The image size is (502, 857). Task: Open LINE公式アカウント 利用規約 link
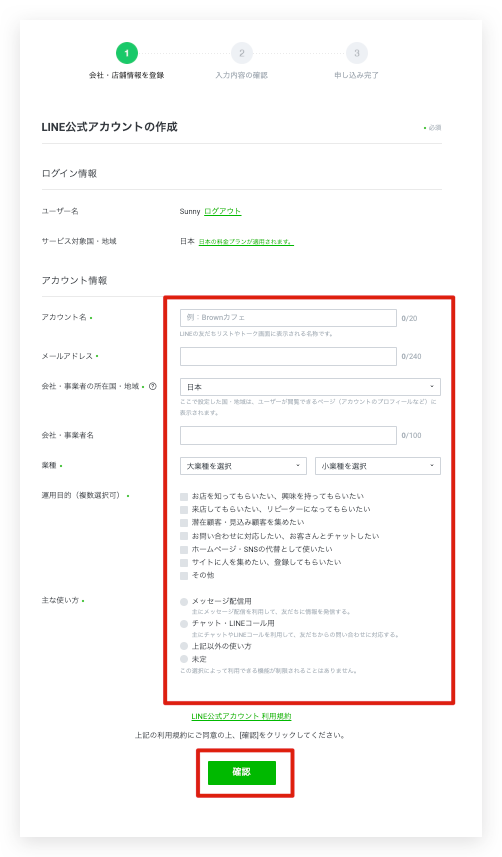click(x=241, y=717)
